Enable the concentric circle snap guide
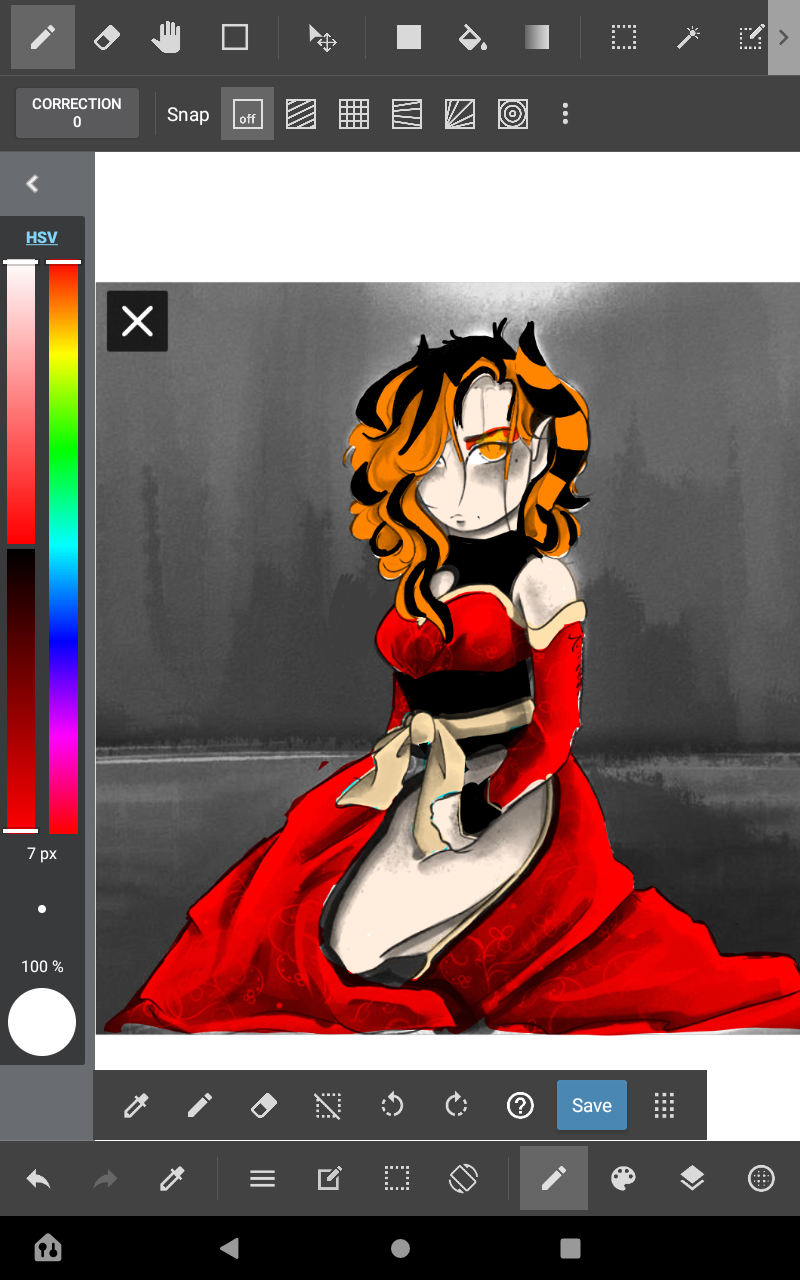Image resolution: width=800 pixels, height=1280 pixels. pos(513,114)
